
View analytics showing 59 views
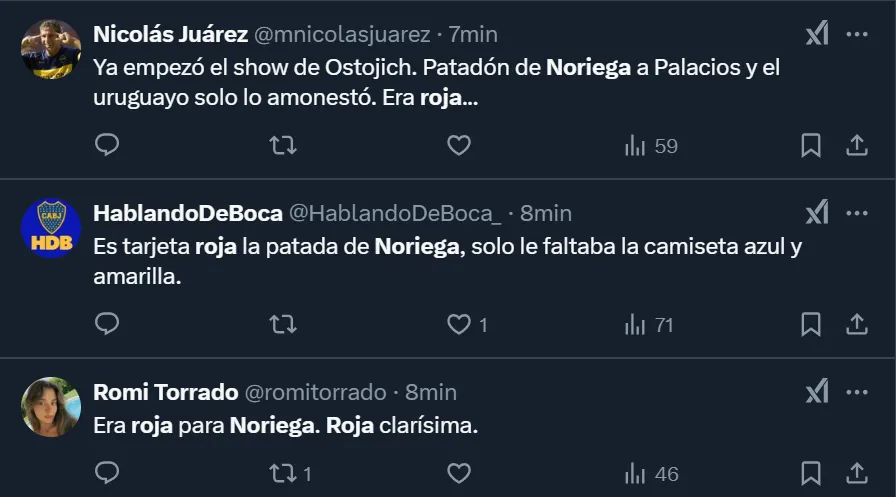click(650, 146)
